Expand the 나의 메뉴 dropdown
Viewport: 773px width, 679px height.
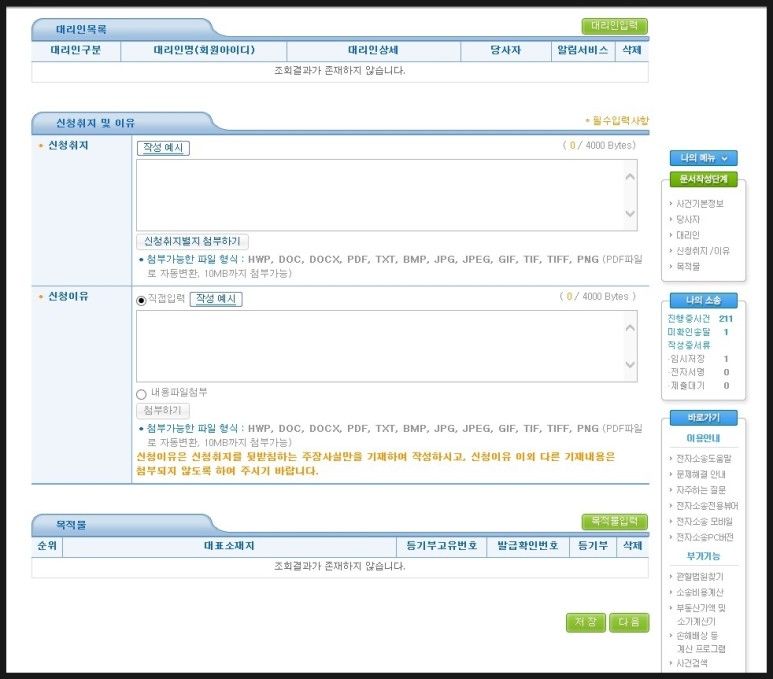pyautogui.click(x=703, y=158)
